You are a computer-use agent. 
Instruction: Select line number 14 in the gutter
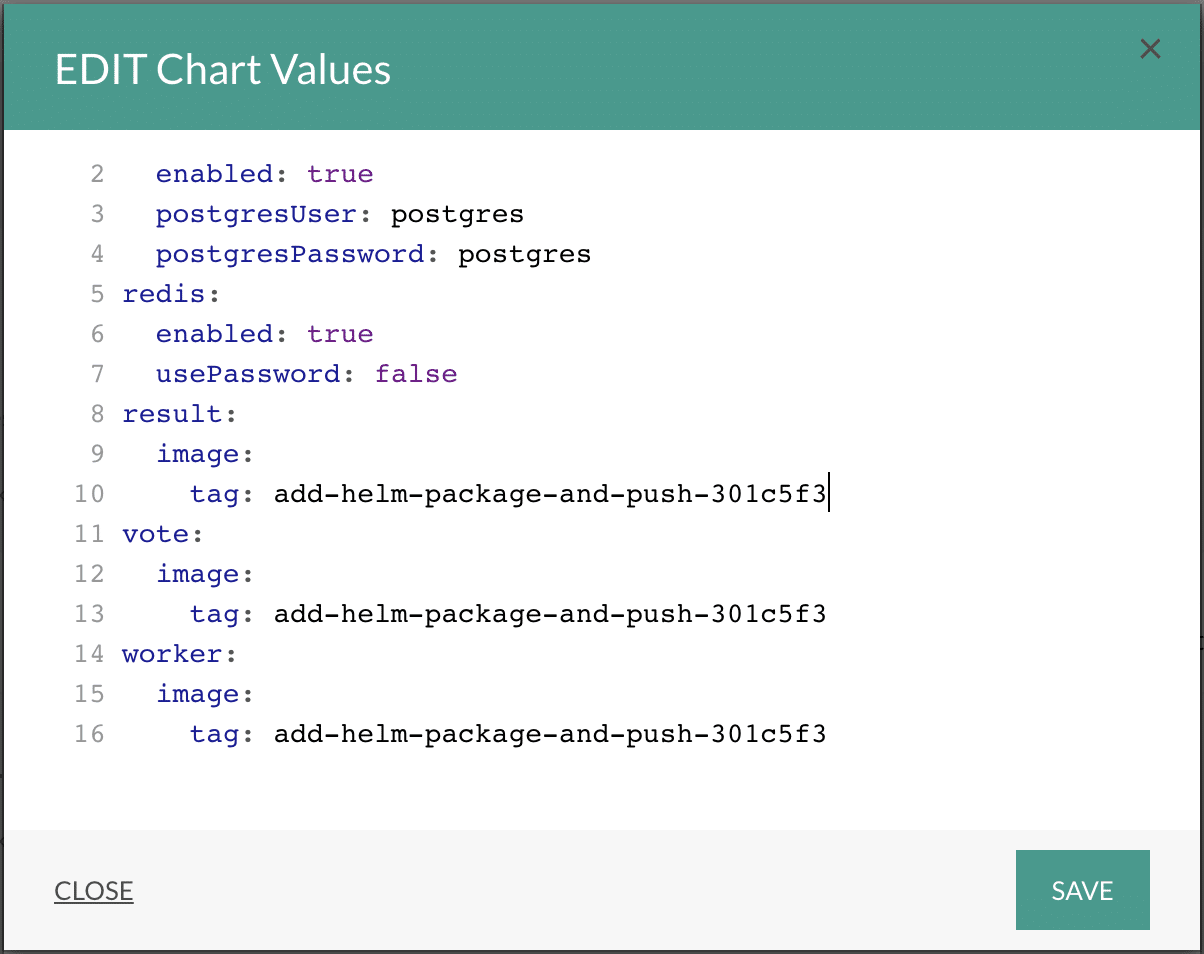click(x=89, y=654)
